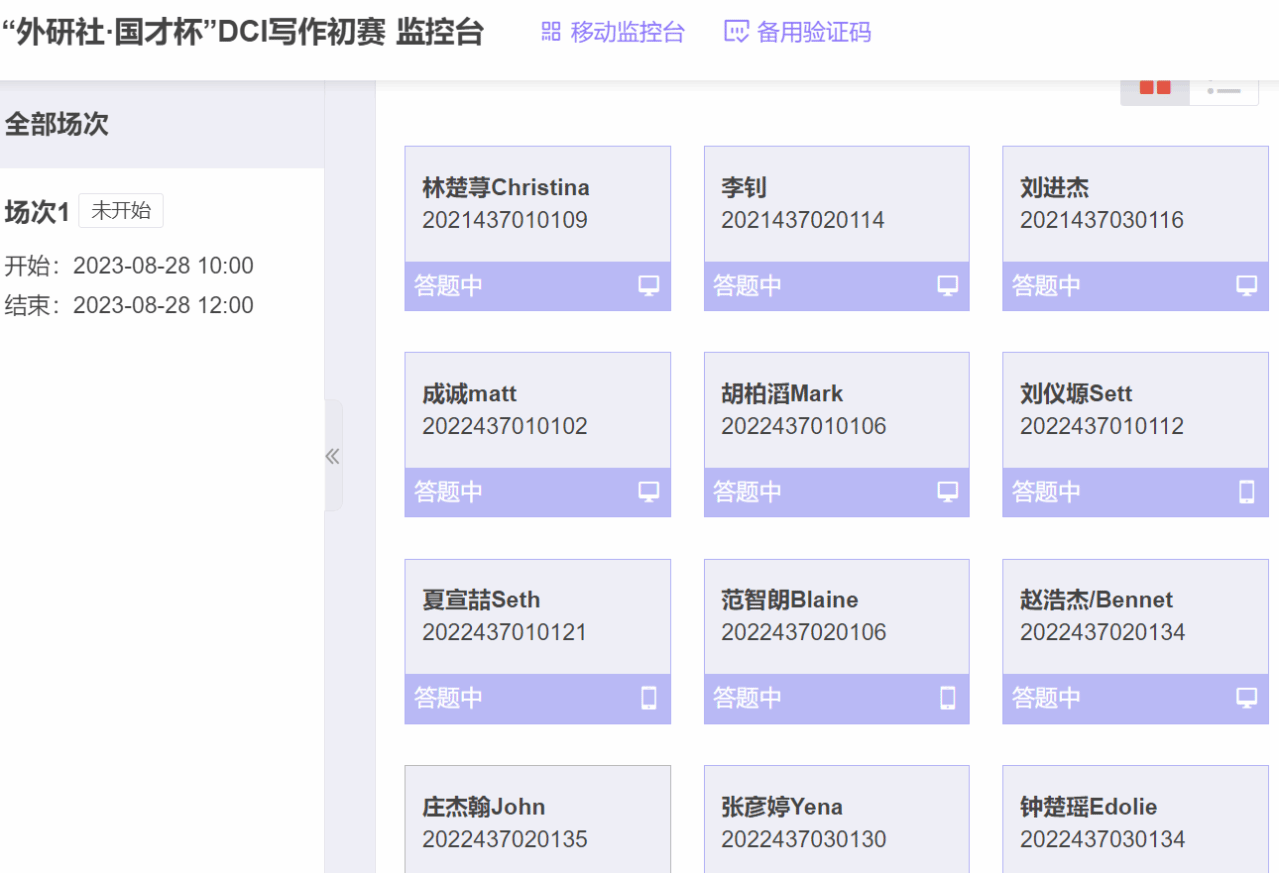Select 场次1 session in sidebar
The height and width of the screenshot is (874, 1280).
[37, 212]
